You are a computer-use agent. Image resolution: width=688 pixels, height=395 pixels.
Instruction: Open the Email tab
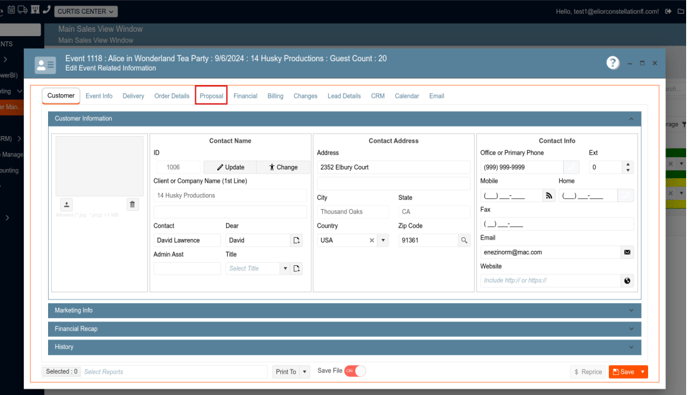click(x=437, y=96)
